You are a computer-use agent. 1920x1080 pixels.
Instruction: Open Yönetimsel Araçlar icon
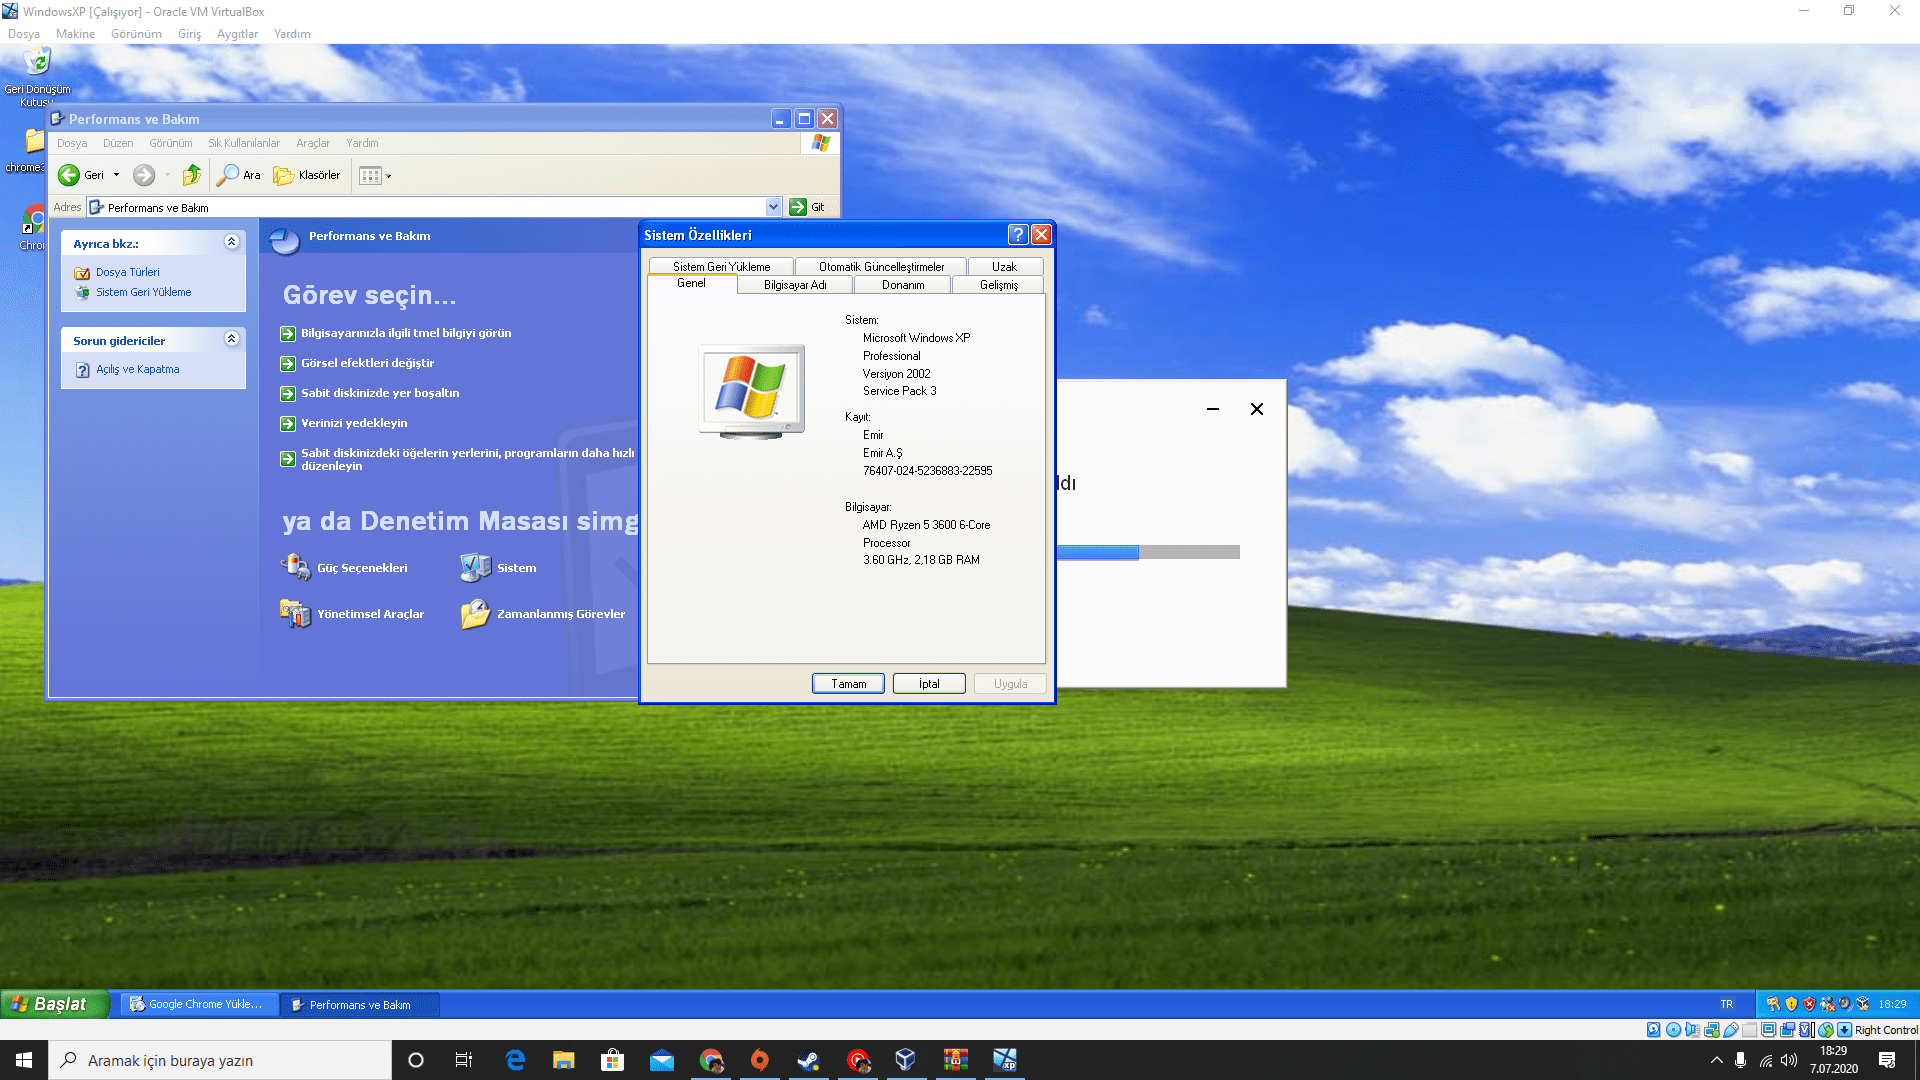point(295,613)
